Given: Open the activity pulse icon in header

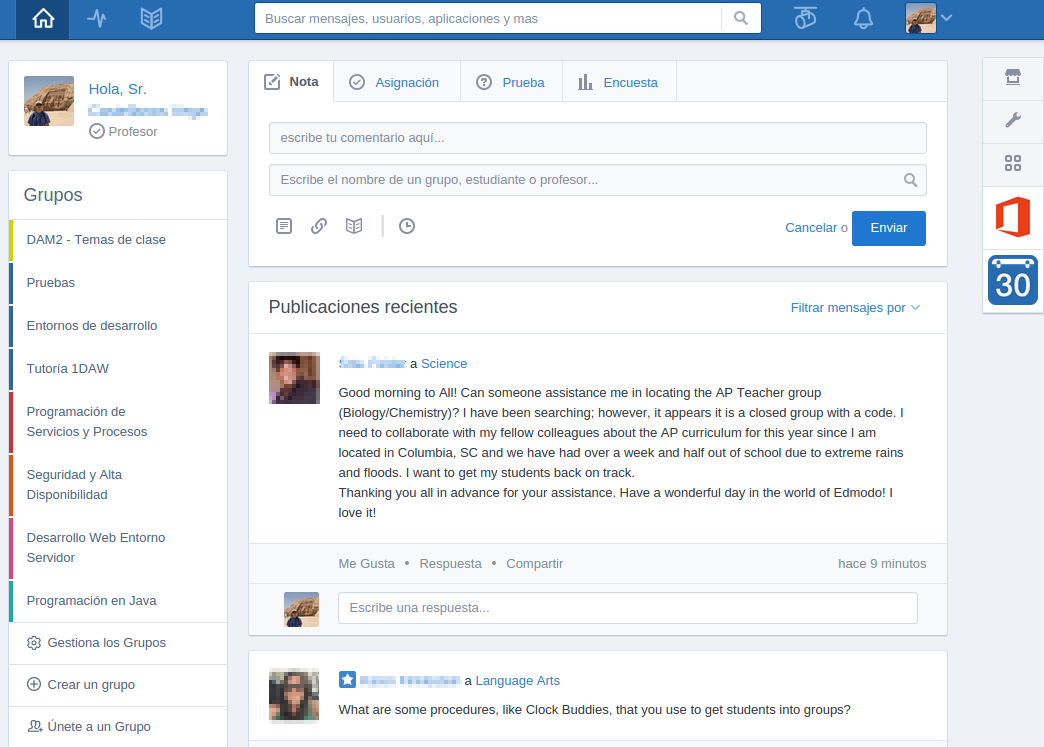Looking at the screenshot, I should click(x=97, y=19).
